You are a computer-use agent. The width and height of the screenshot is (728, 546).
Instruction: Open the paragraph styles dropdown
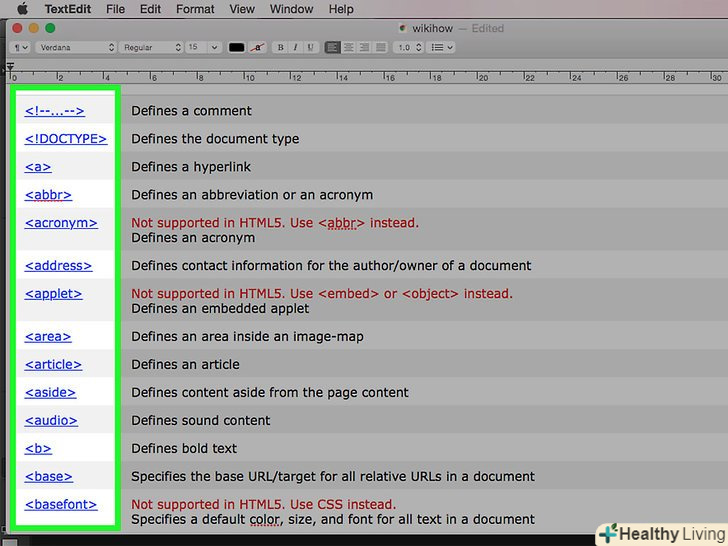[x=20, y=47]
